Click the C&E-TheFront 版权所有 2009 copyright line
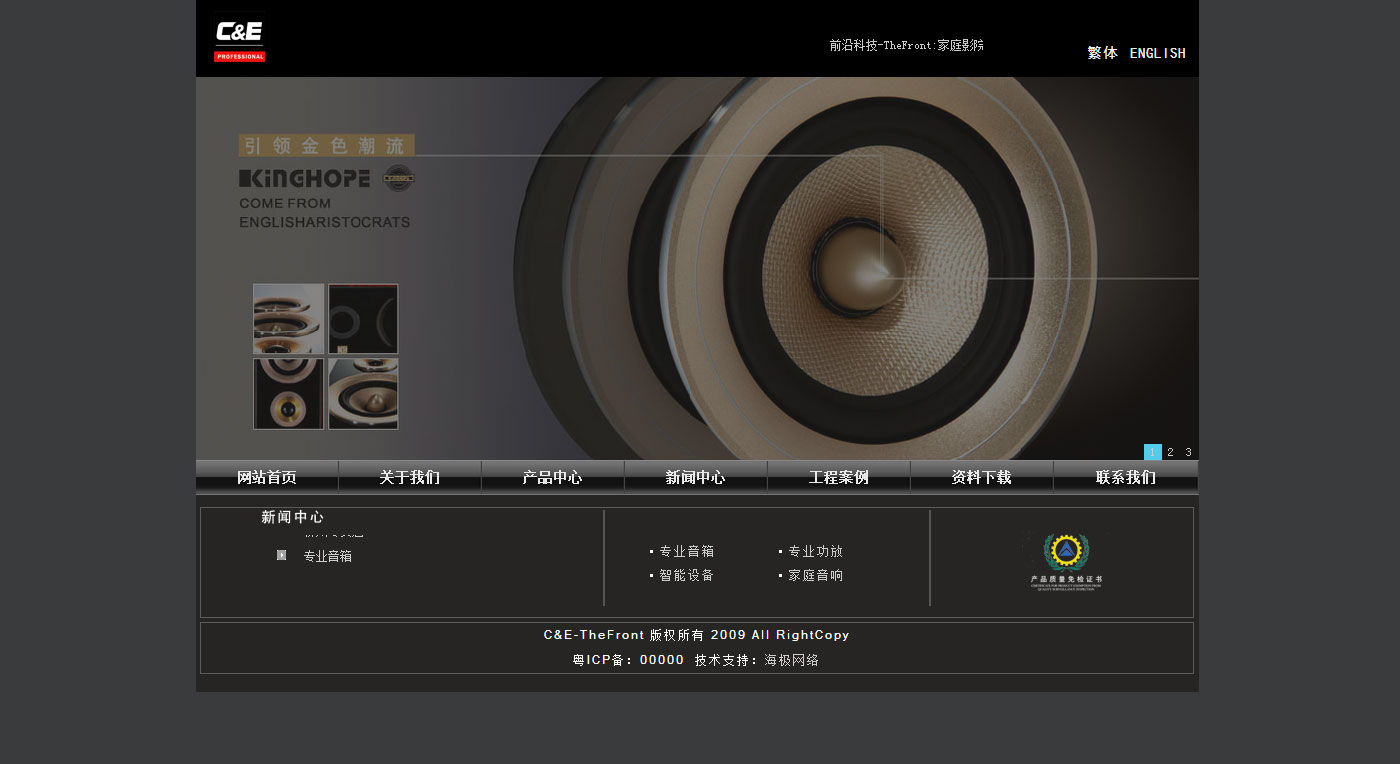The height and width of the screenshot is (764, 1400). point(697,635)
